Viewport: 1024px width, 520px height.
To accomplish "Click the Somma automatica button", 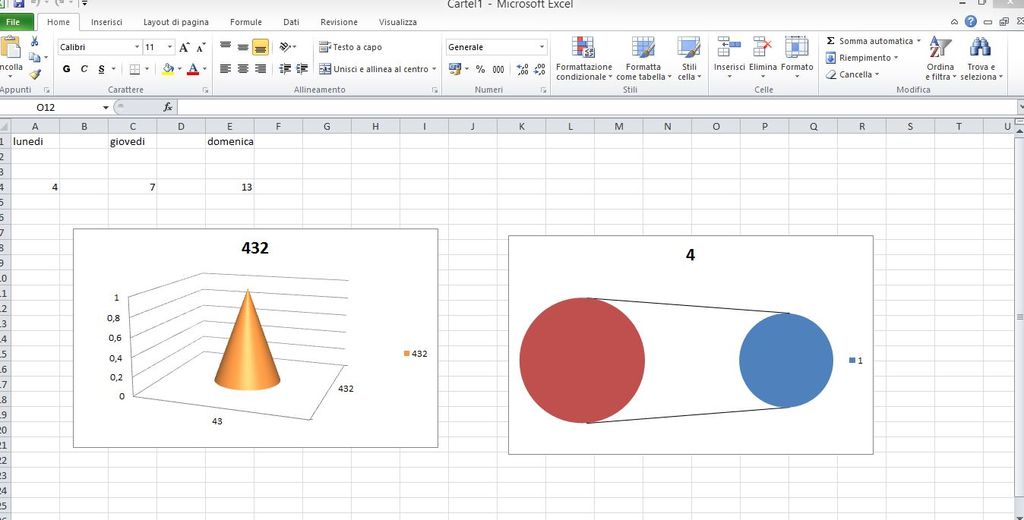I will pos(869,41).
